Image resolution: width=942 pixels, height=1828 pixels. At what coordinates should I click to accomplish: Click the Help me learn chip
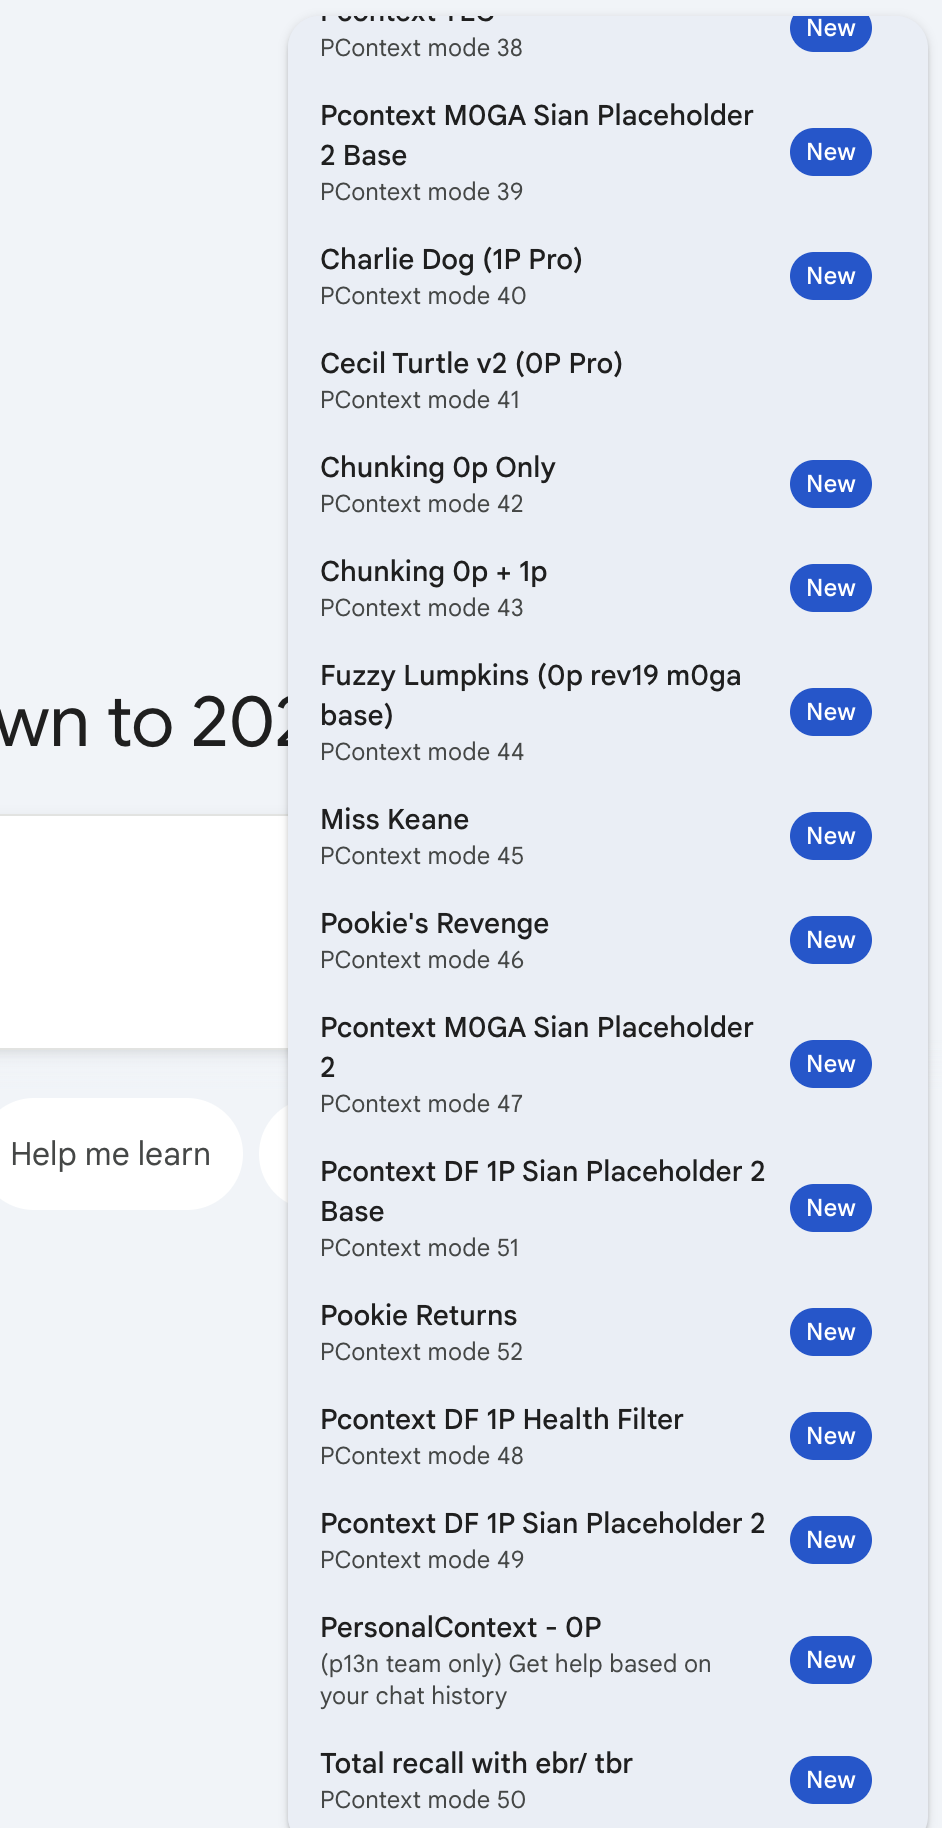click(111, 1154)
